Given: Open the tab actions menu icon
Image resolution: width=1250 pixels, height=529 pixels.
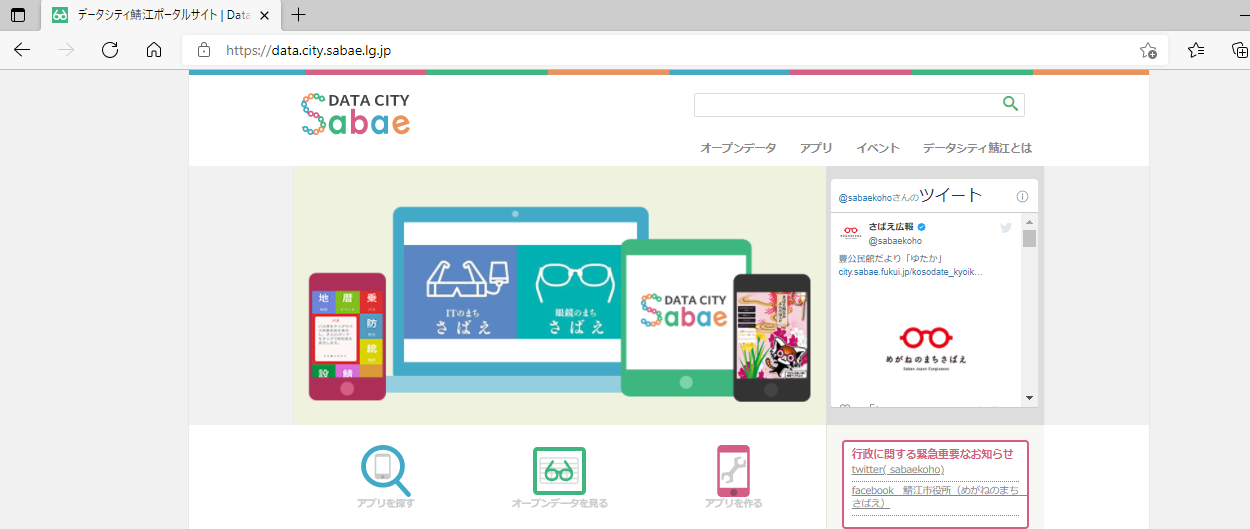Looking at the screenshot, I should pos(18,15).
